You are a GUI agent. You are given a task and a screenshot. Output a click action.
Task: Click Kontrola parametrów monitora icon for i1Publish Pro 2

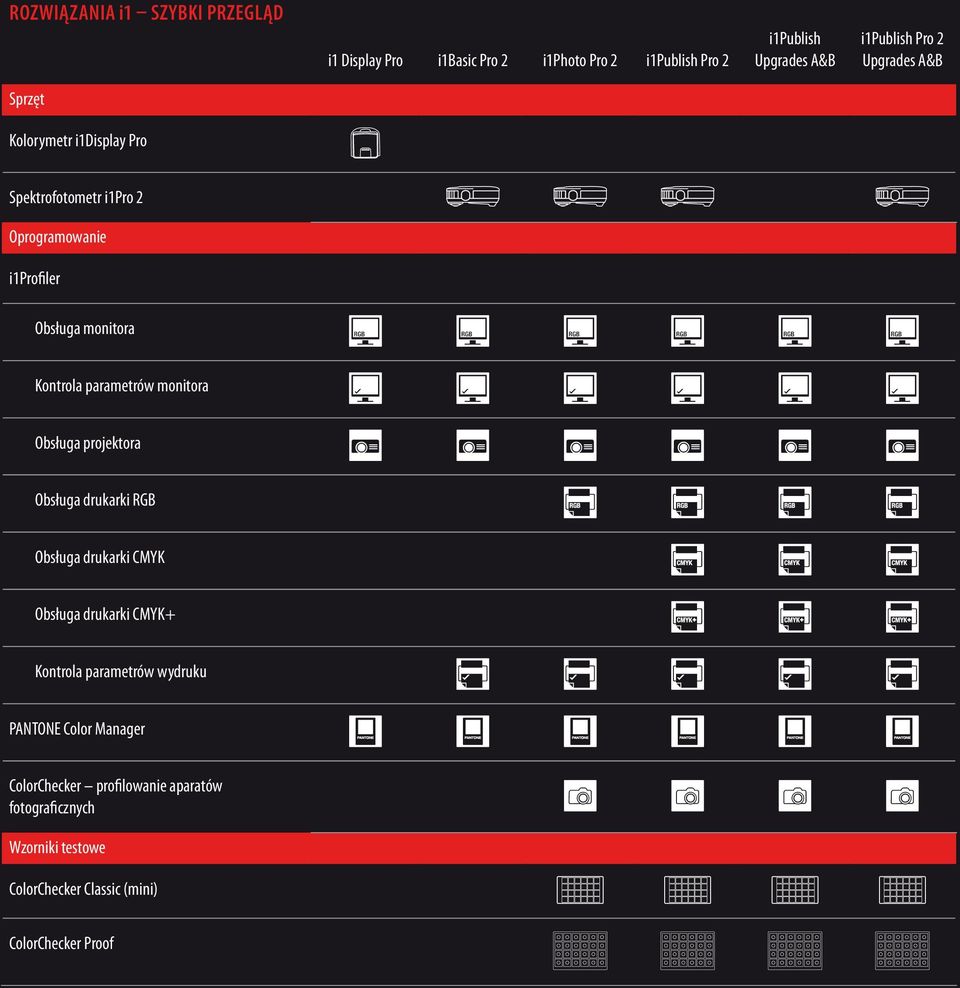coord(687,388)
